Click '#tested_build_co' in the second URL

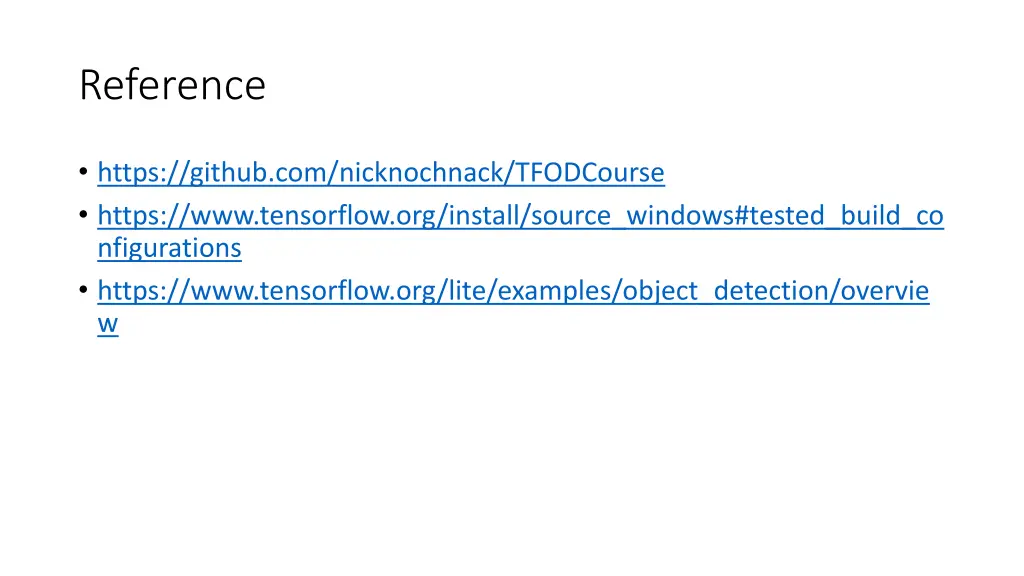click(x=839, y=216)
